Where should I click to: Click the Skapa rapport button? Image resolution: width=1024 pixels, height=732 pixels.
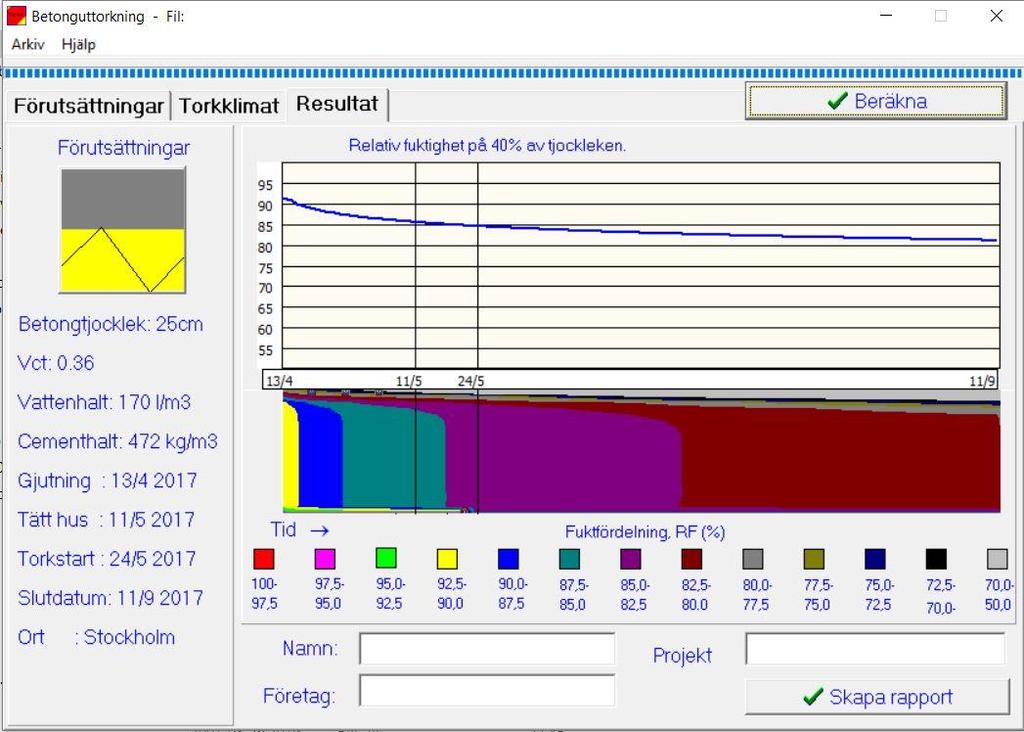(877, 697)
